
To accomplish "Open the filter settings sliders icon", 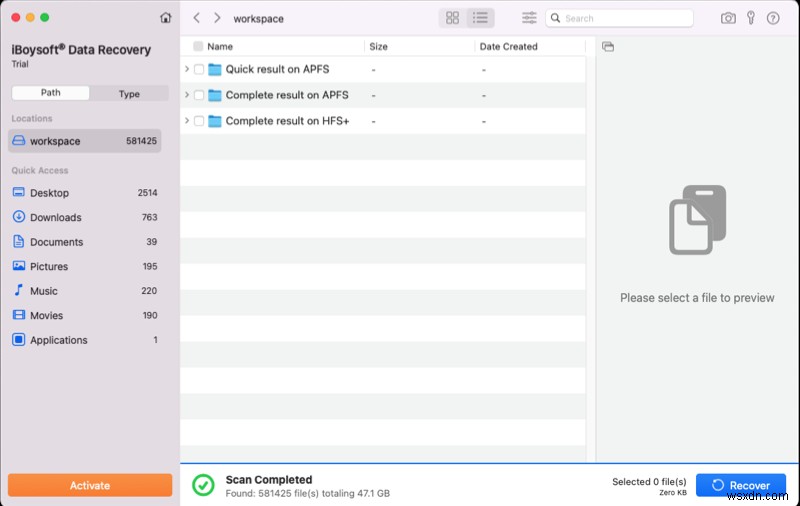I will 529,18.
